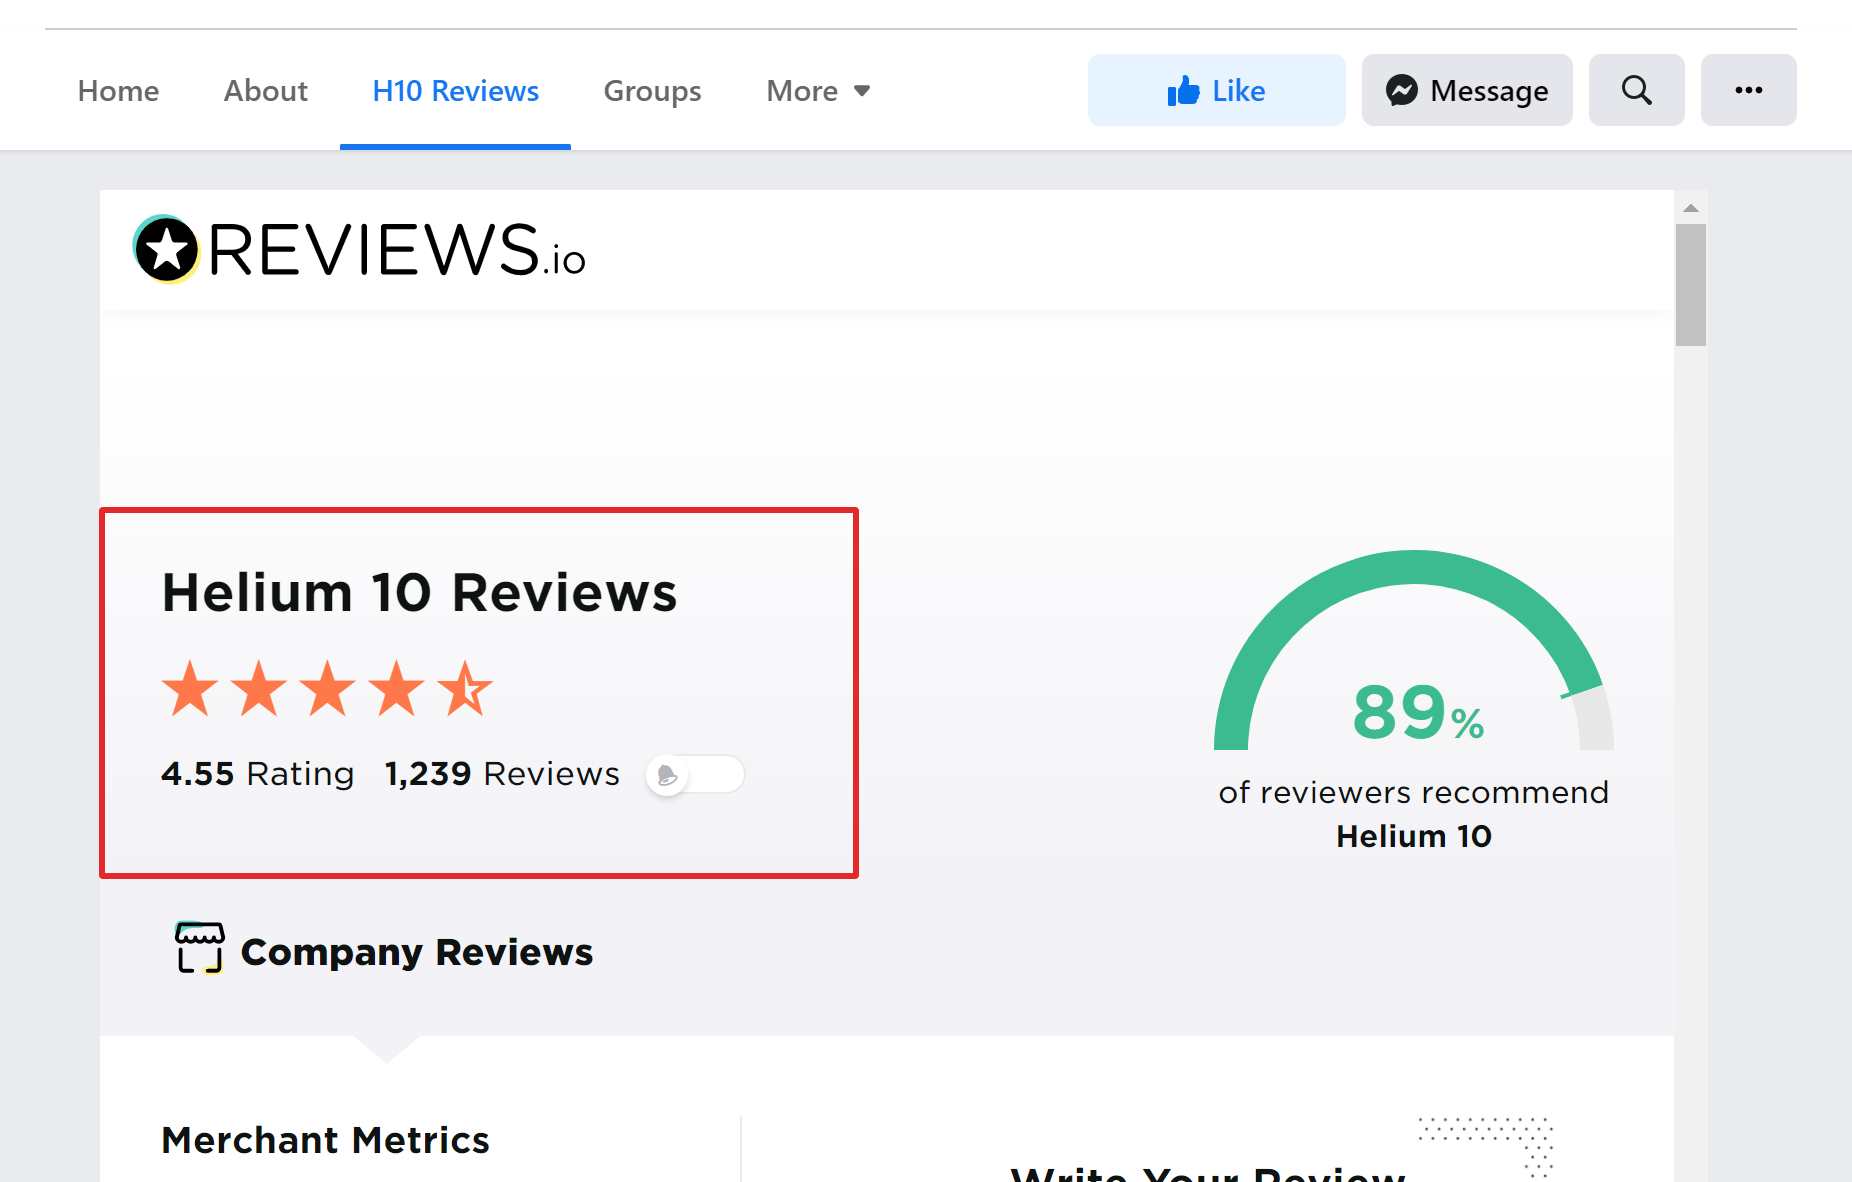Click the Company Reviews storefront icon
Image resolution: width=1852 pixels, height=1182 pixels.
click(x=200, y=947)
